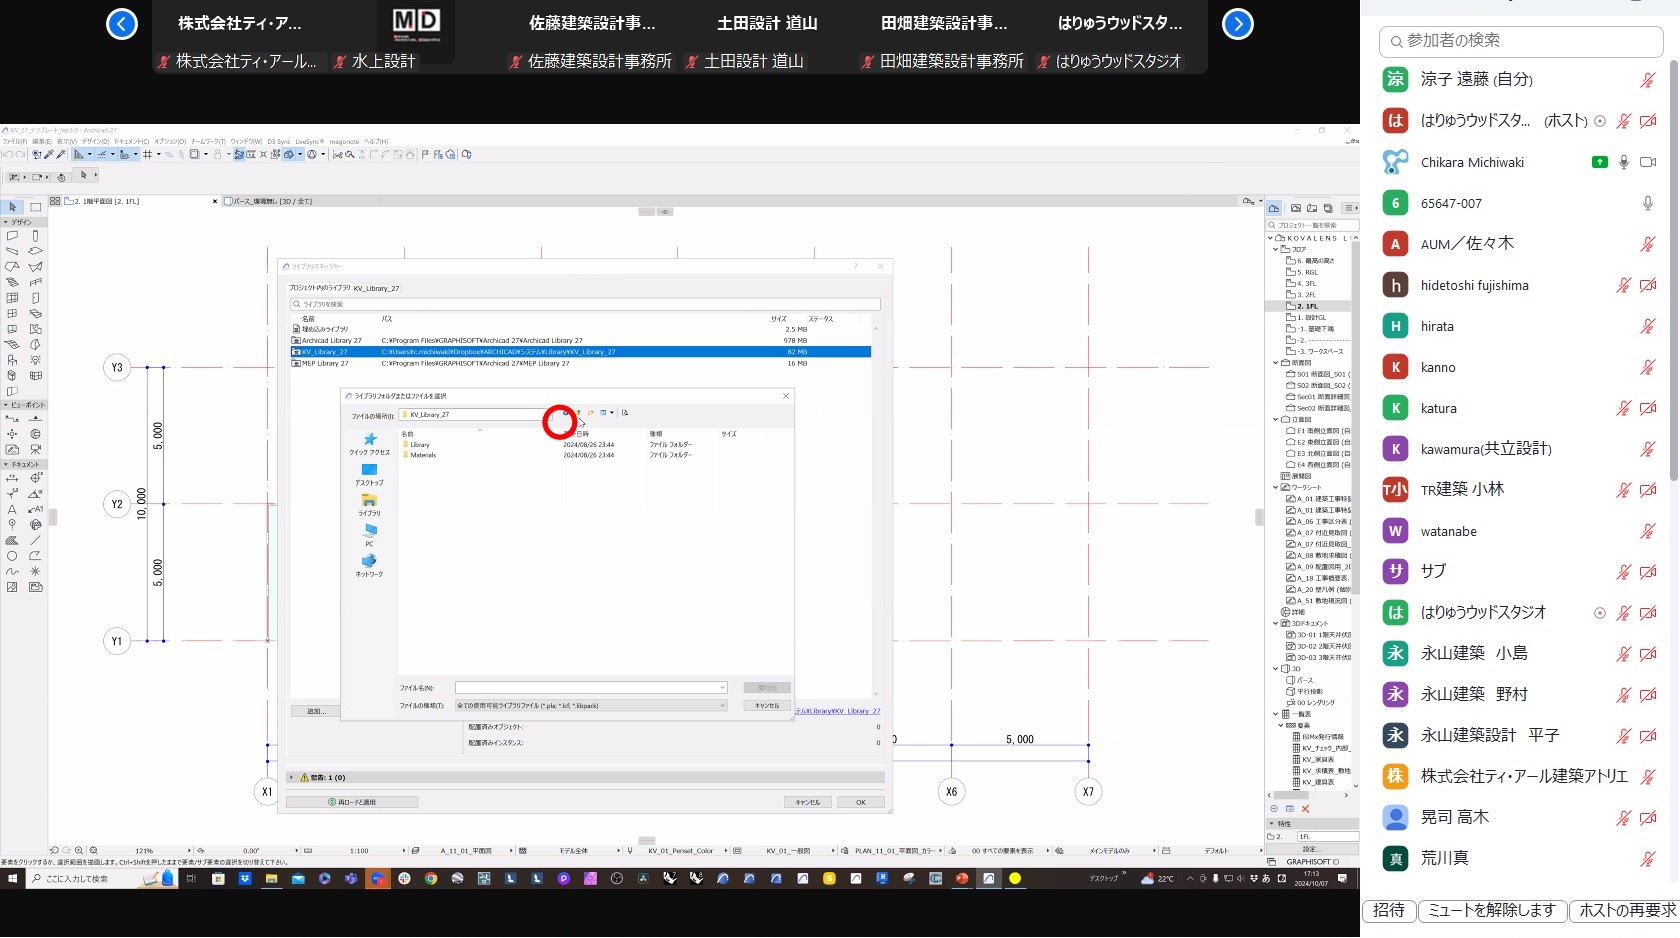Click キャンセル in the file selection dialog

point(767,706)
